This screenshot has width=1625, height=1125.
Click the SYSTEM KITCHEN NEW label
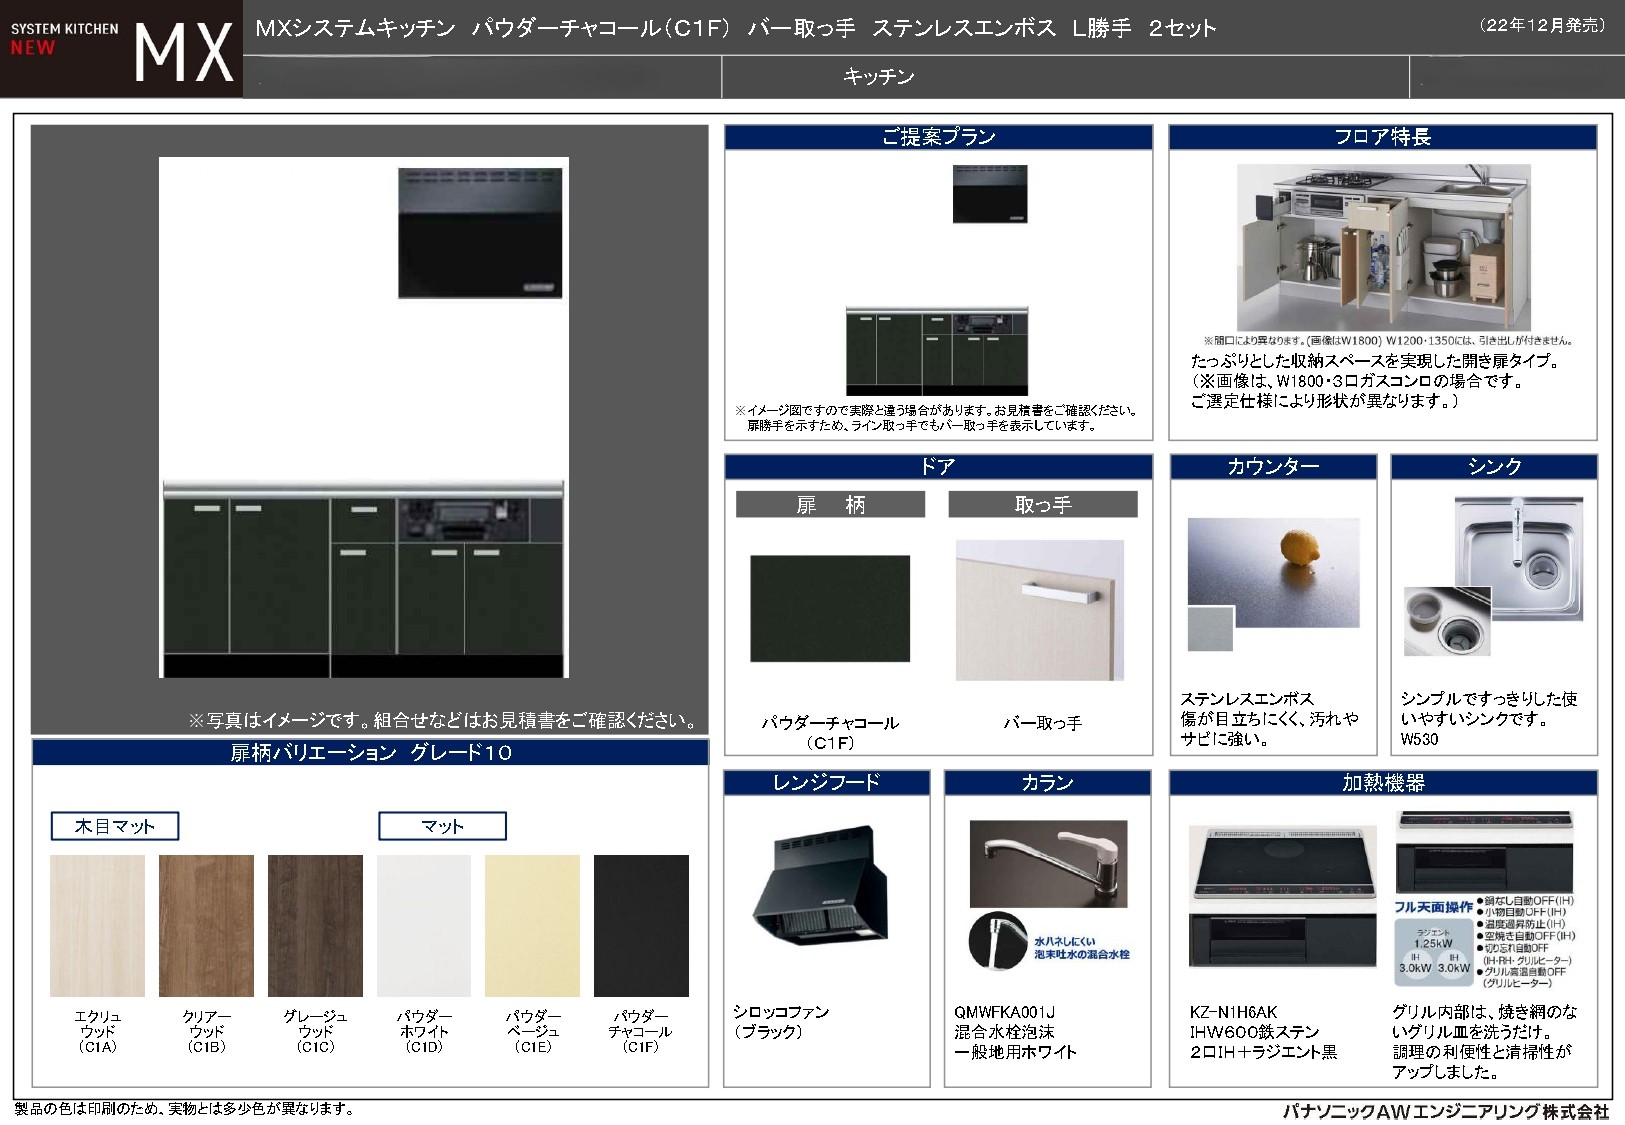(x=64, y=38)
